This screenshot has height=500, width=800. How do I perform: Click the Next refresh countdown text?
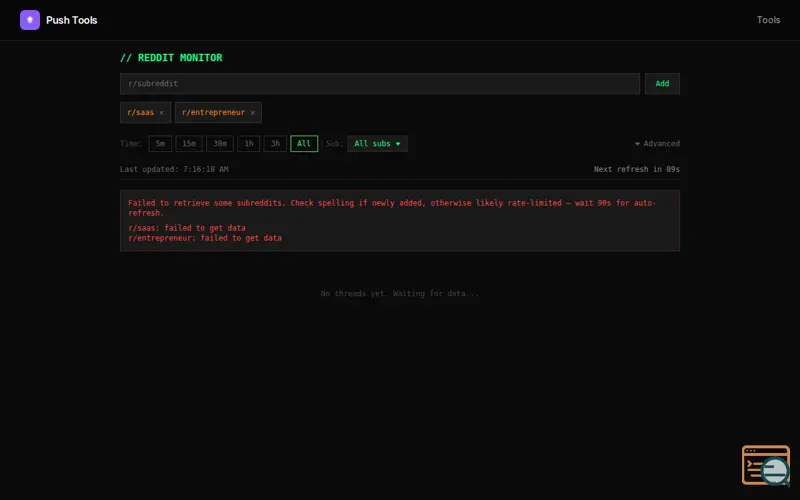[636, 169]
